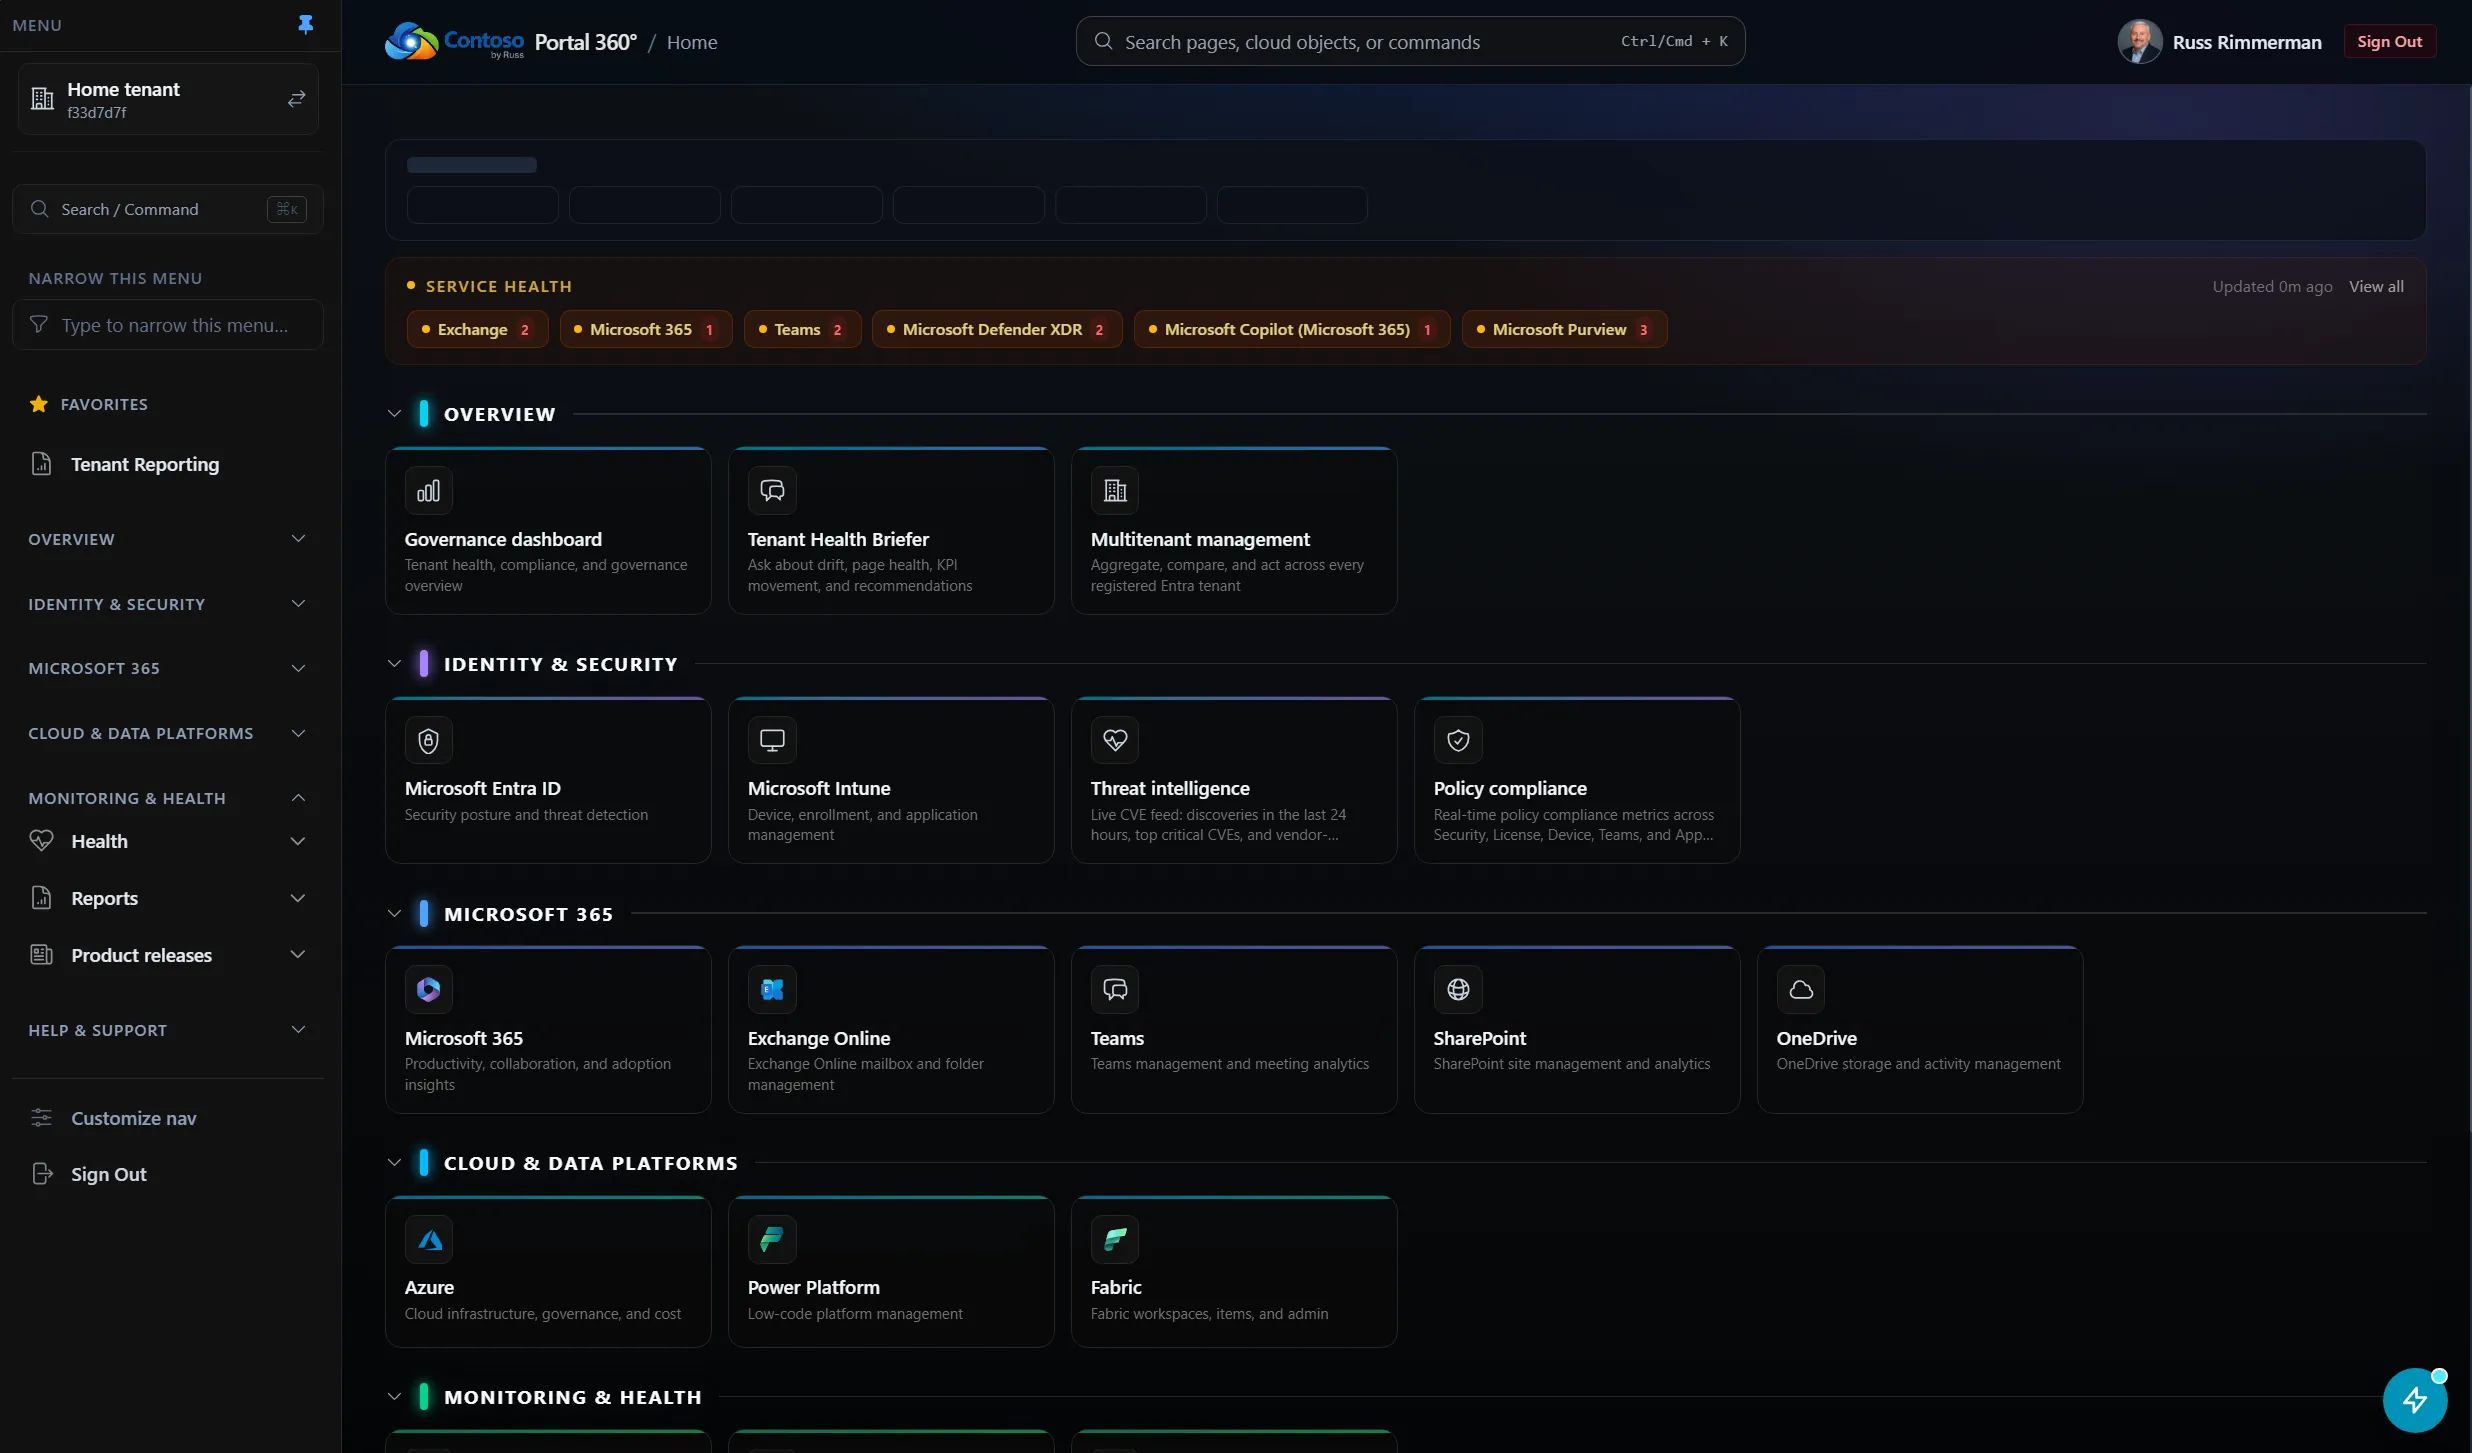This screenshot has width=2472, height=1453.
Task: Click the Favorites star icon
Action: point(39,404)
